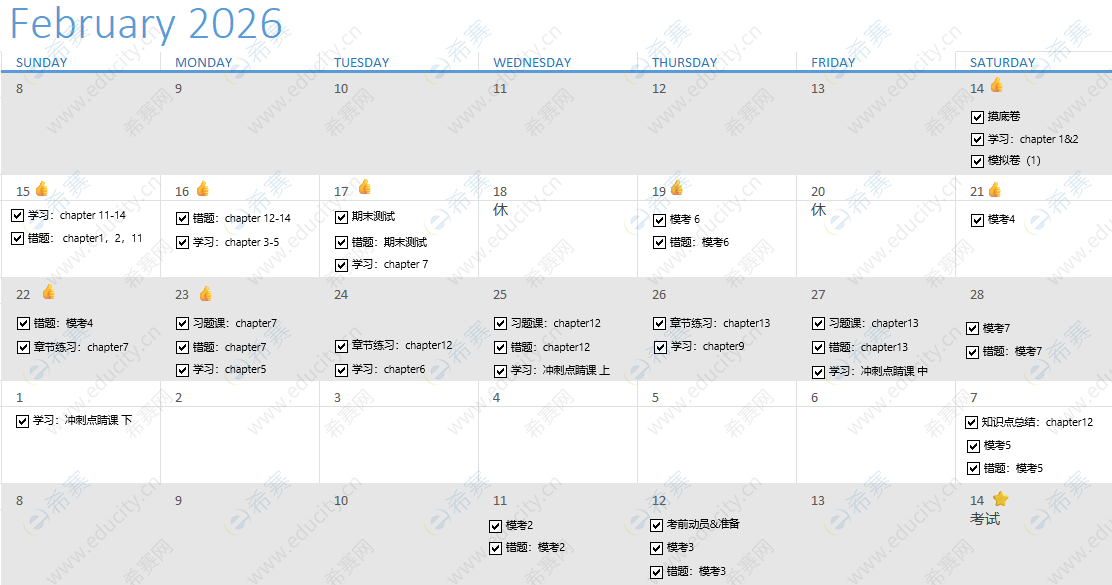Click the thumbs-up icon beside date 15

[42, 189]
